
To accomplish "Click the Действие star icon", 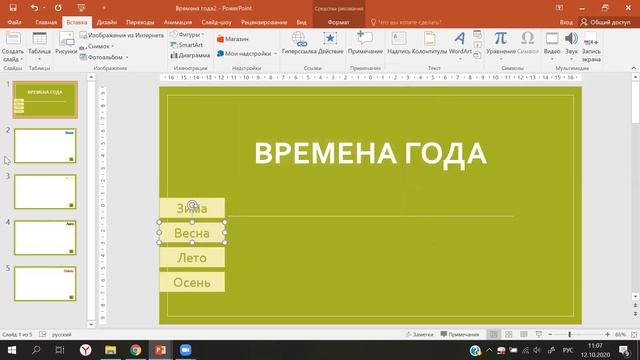I will [330, 38].
